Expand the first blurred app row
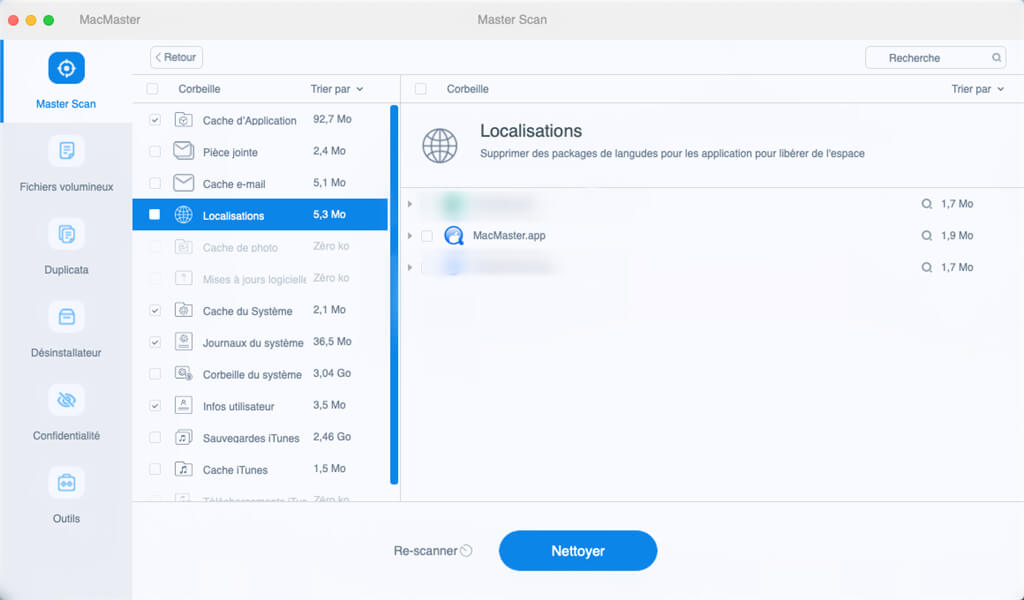1024x600 pixels. coord(409,204)
